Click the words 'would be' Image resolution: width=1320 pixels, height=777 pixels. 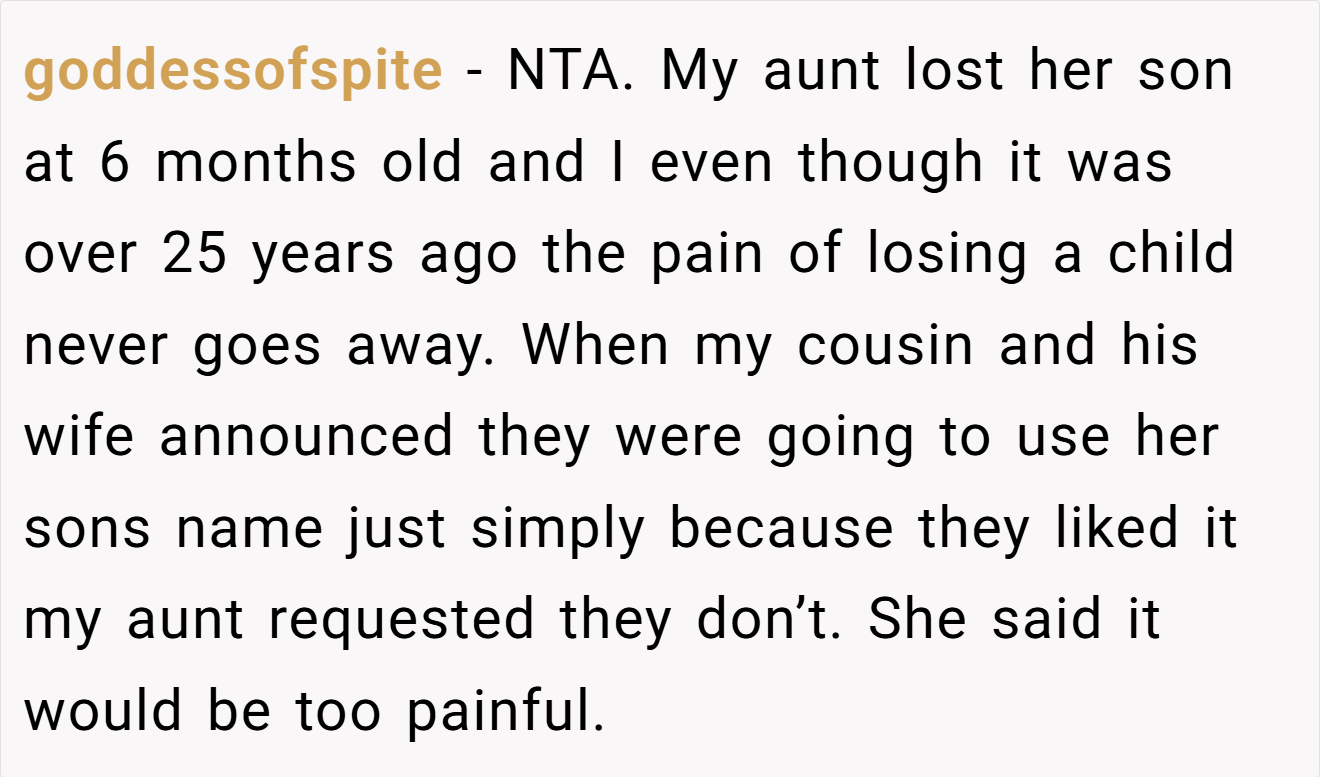(146, 712)
